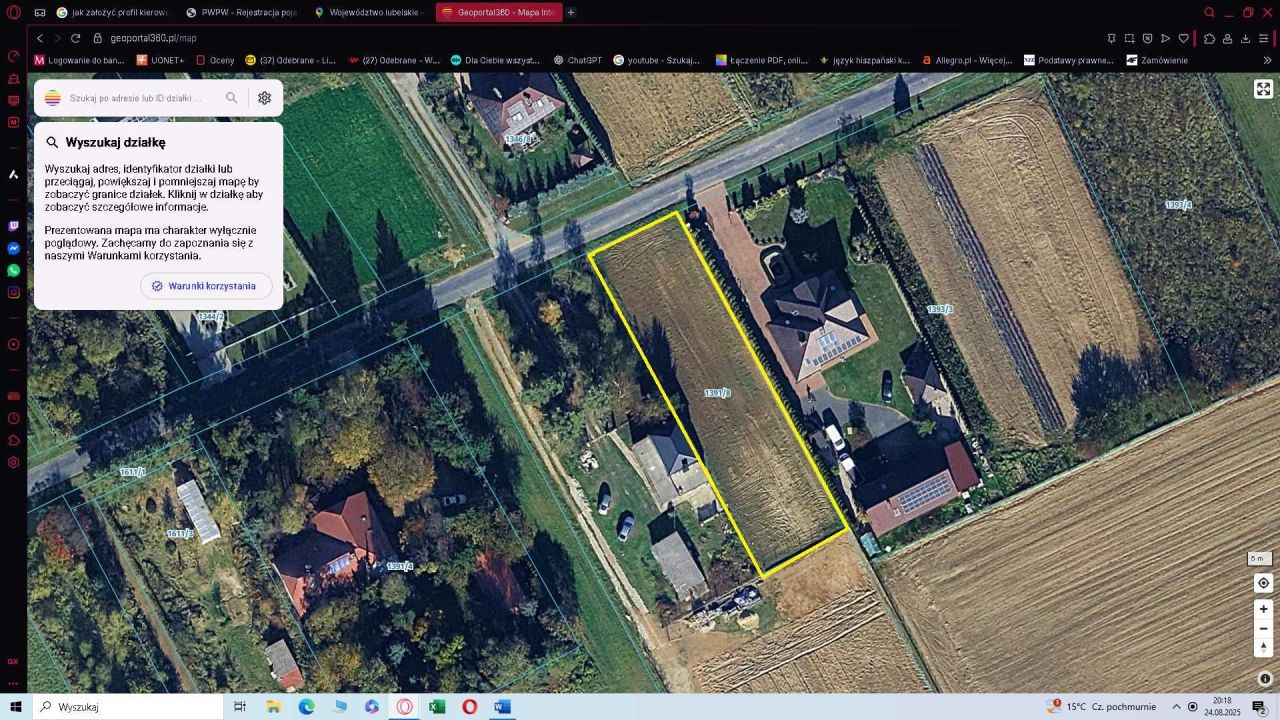Click the downloads tray icon in the browser toolbar

[1244, 38]
